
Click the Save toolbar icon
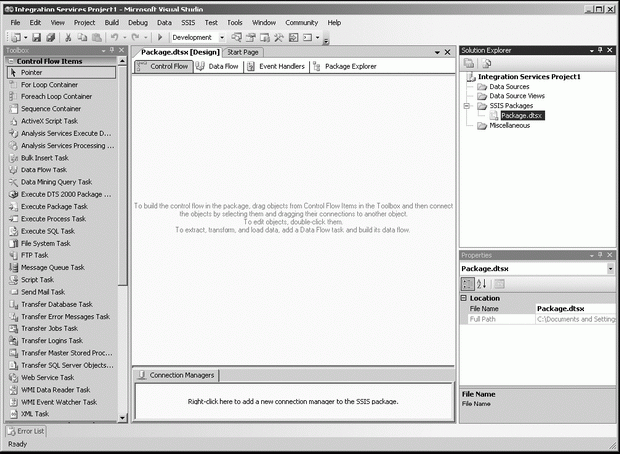(37, 38)
